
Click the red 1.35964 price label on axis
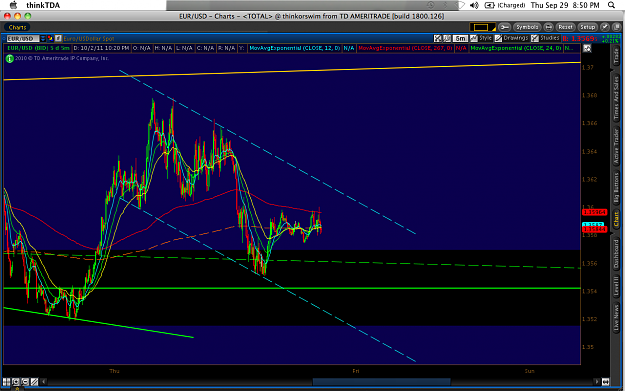tap(594, 212)
